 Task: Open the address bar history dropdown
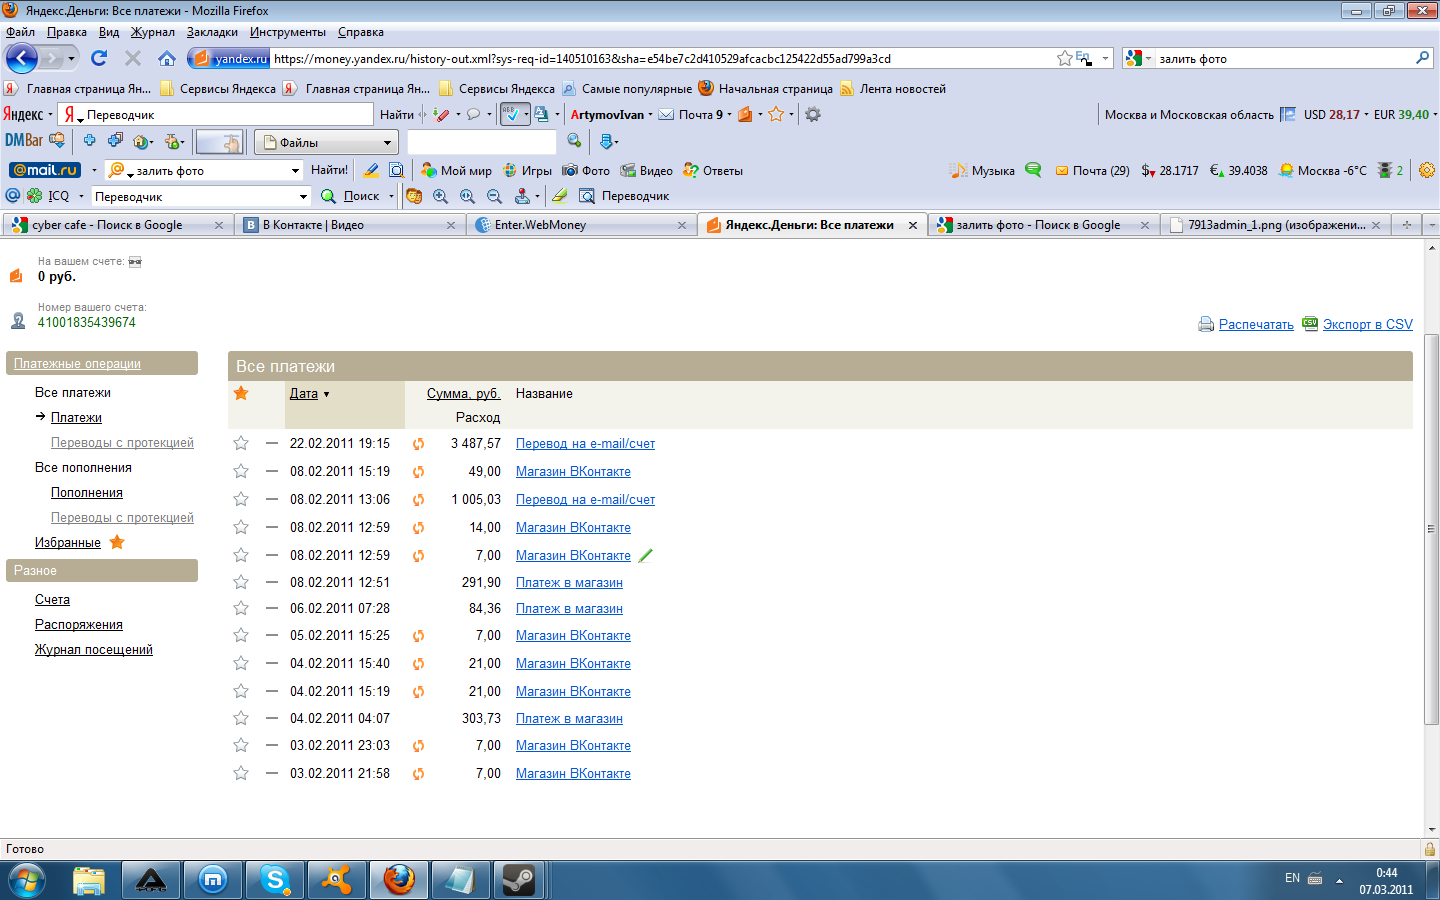pos(1105,59)
